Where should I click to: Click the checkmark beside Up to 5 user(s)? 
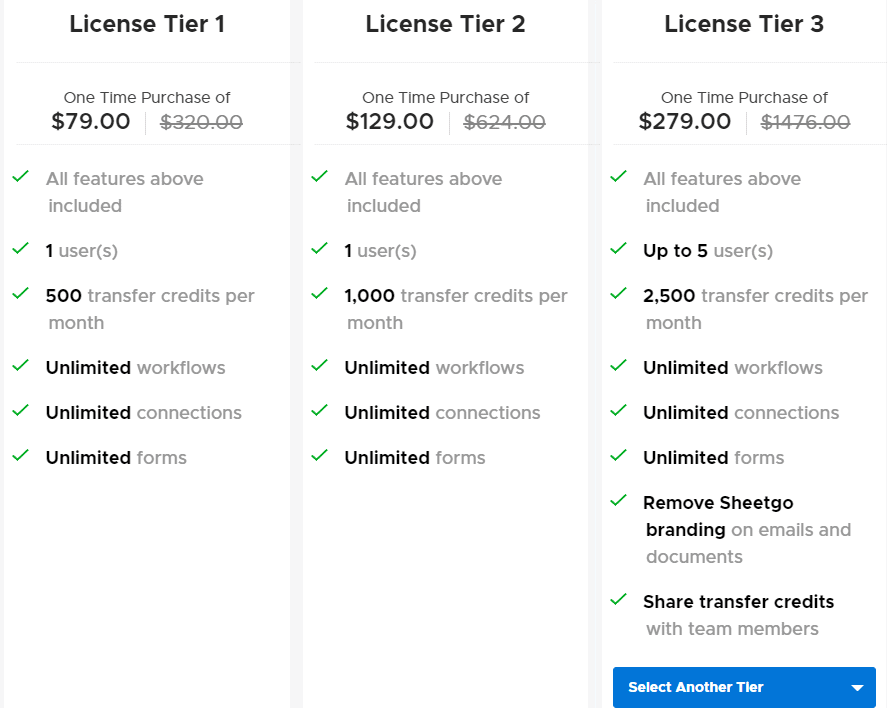coord(618,249)
